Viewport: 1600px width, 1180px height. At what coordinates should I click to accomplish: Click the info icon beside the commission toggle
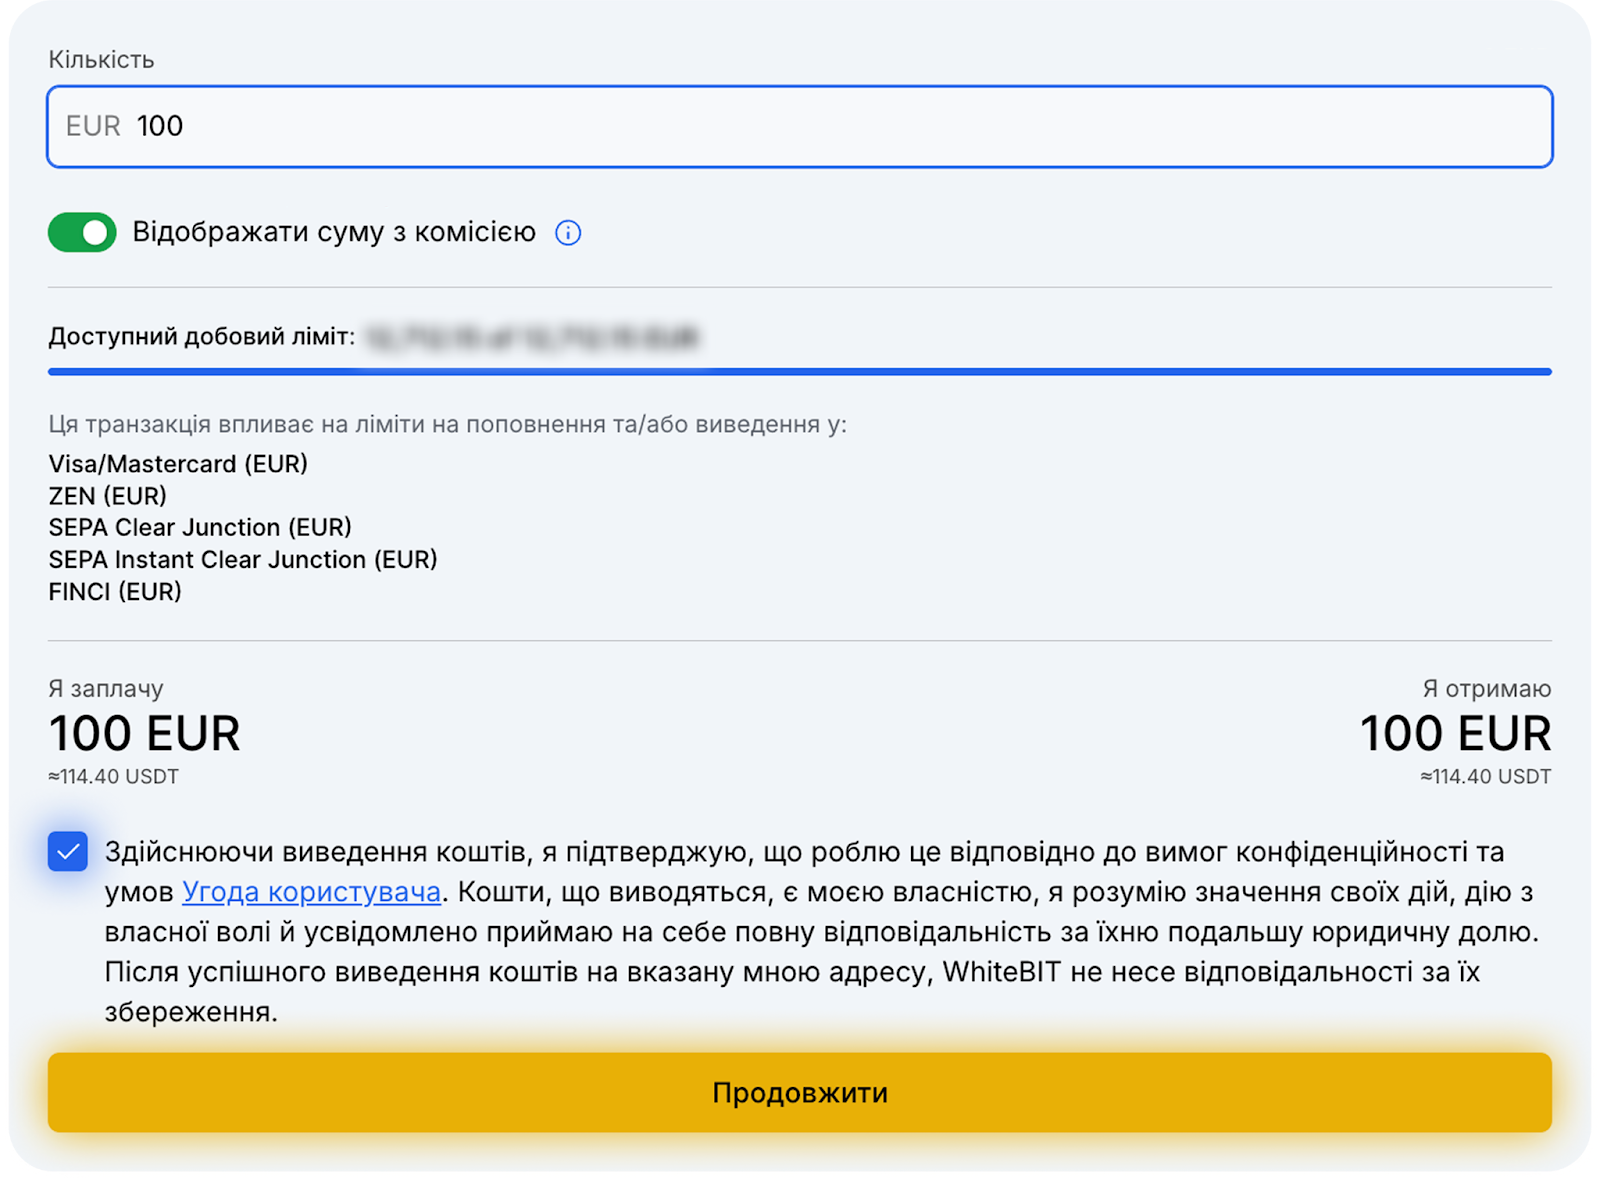pos(568,233)
